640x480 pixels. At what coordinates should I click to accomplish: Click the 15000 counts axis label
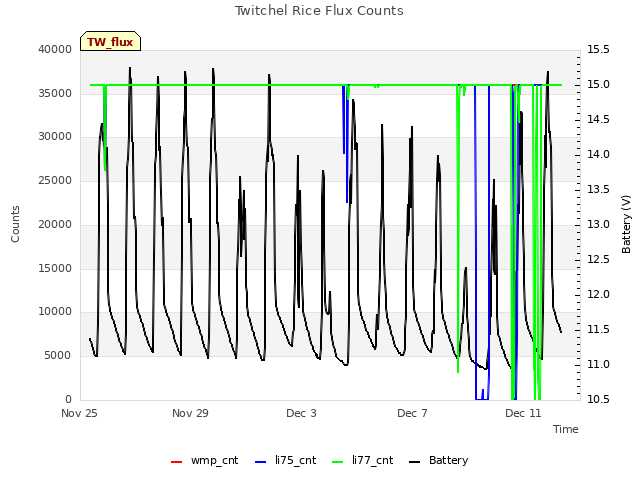(55, 268)
